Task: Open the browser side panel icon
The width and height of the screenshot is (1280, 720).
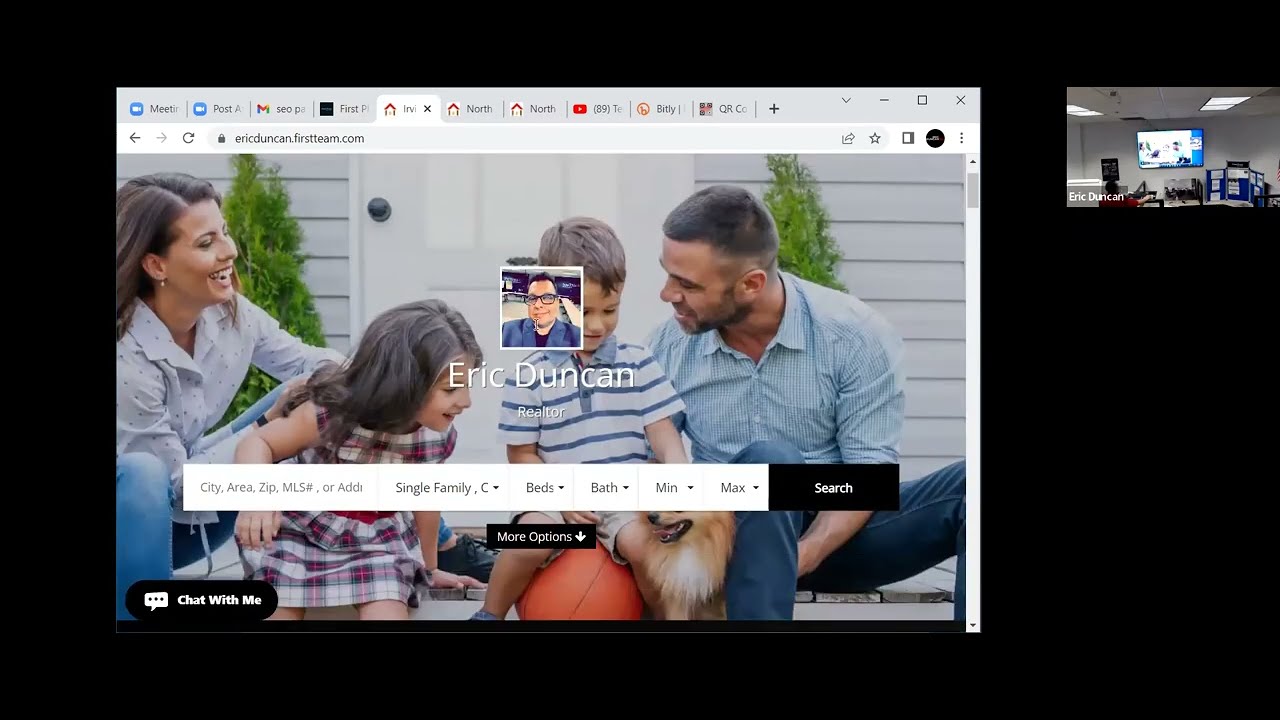Action: click(x=908, y=138)
